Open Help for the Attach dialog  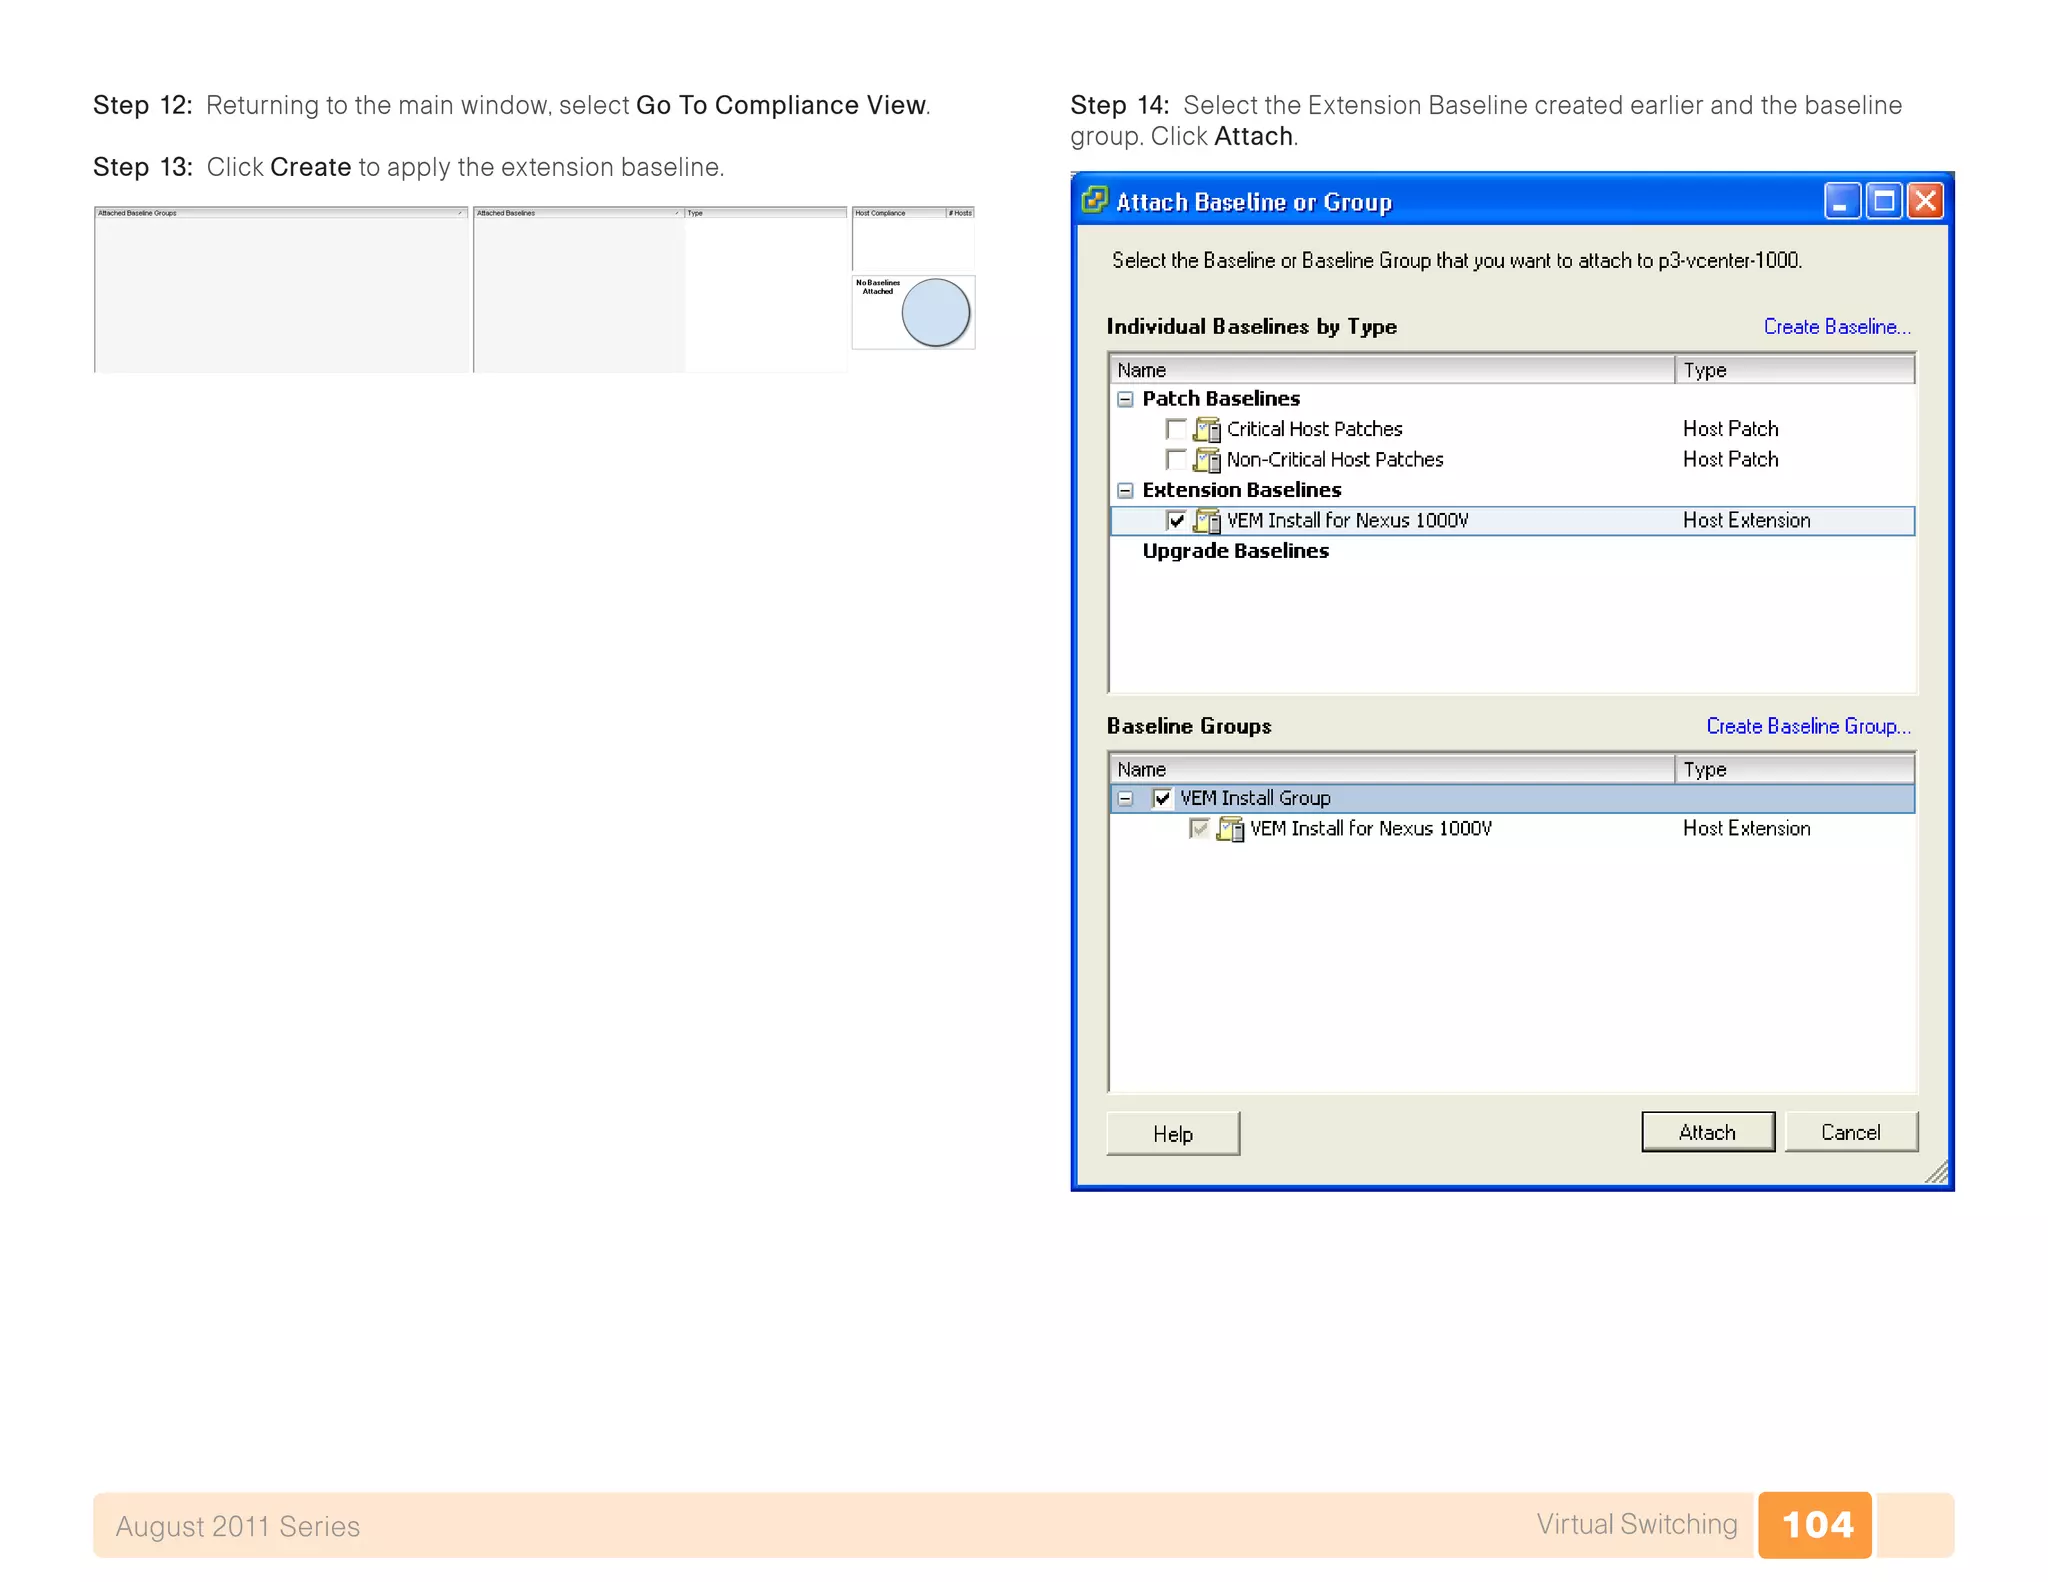(1173, 1133)
